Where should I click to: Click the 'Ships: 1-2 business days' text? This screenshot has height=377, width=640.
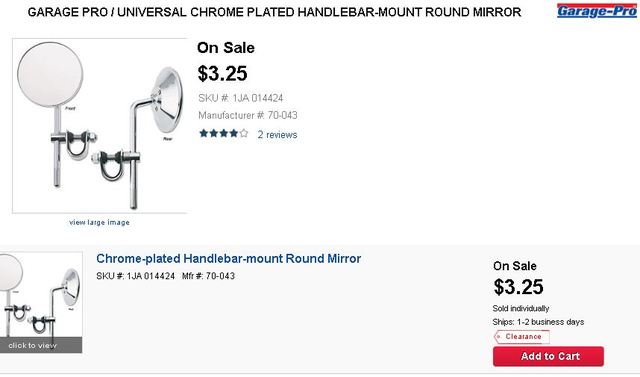(538, 322)
